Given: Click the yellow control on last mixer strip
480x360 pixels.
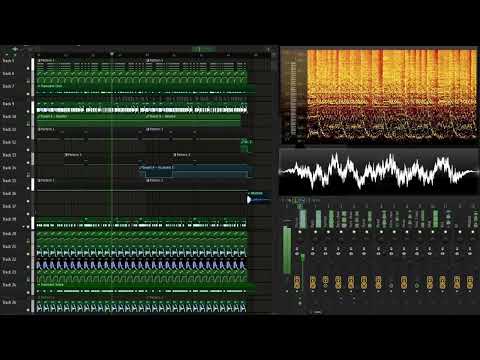Looking at the screenshot, I should 469,282.
